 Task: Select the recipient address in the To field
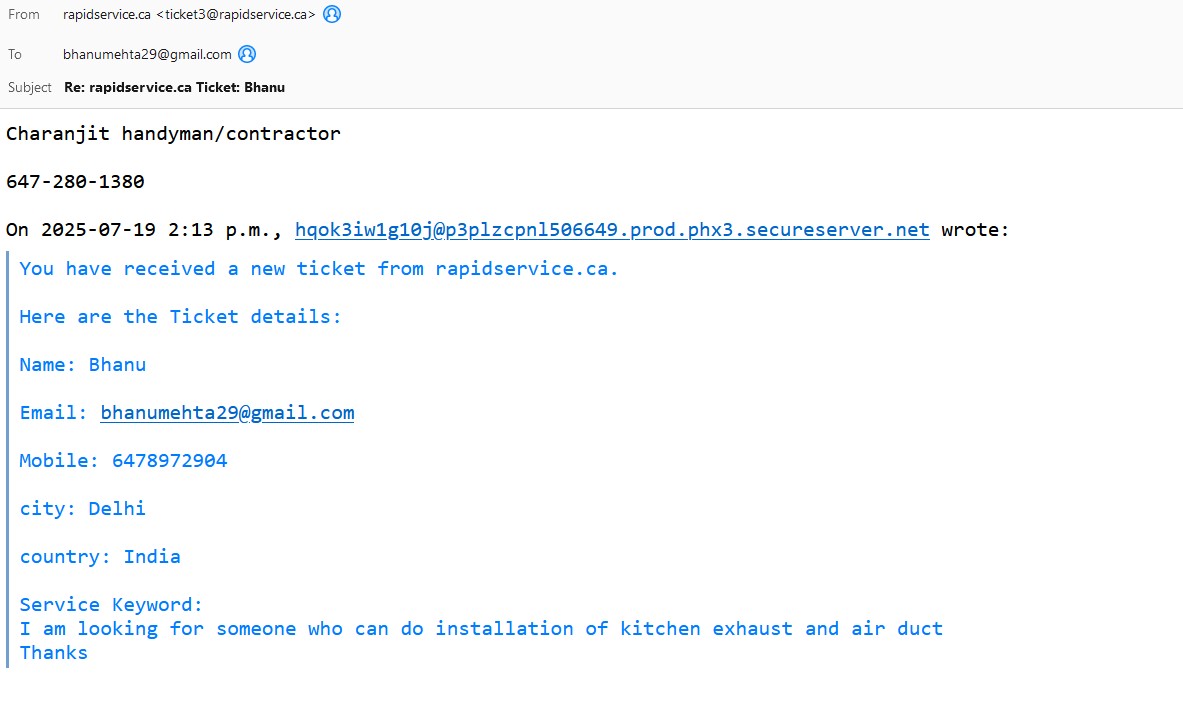pos(147,55)
